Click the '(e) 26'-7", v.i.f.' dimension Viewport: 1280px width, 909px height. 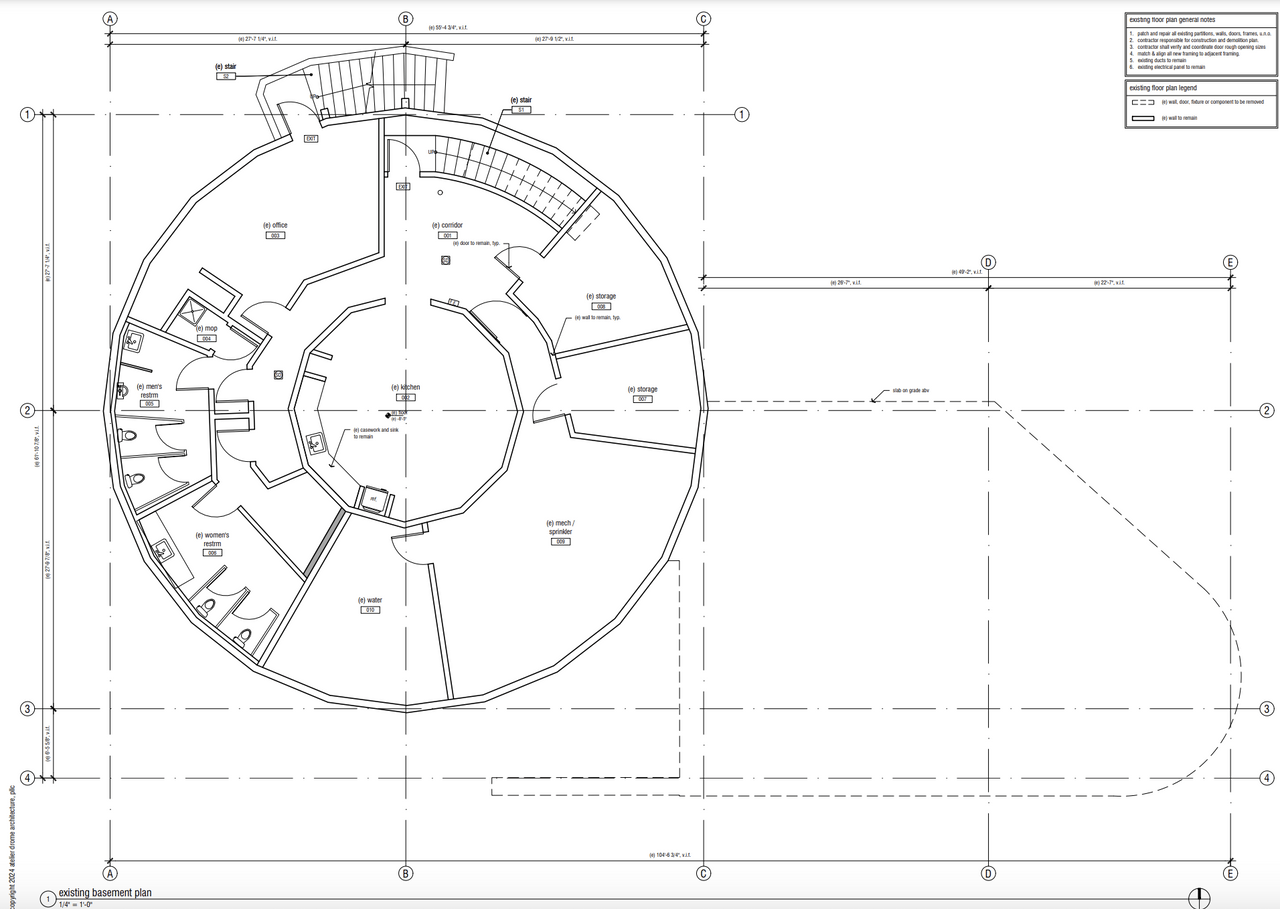(x=846, y=283)
